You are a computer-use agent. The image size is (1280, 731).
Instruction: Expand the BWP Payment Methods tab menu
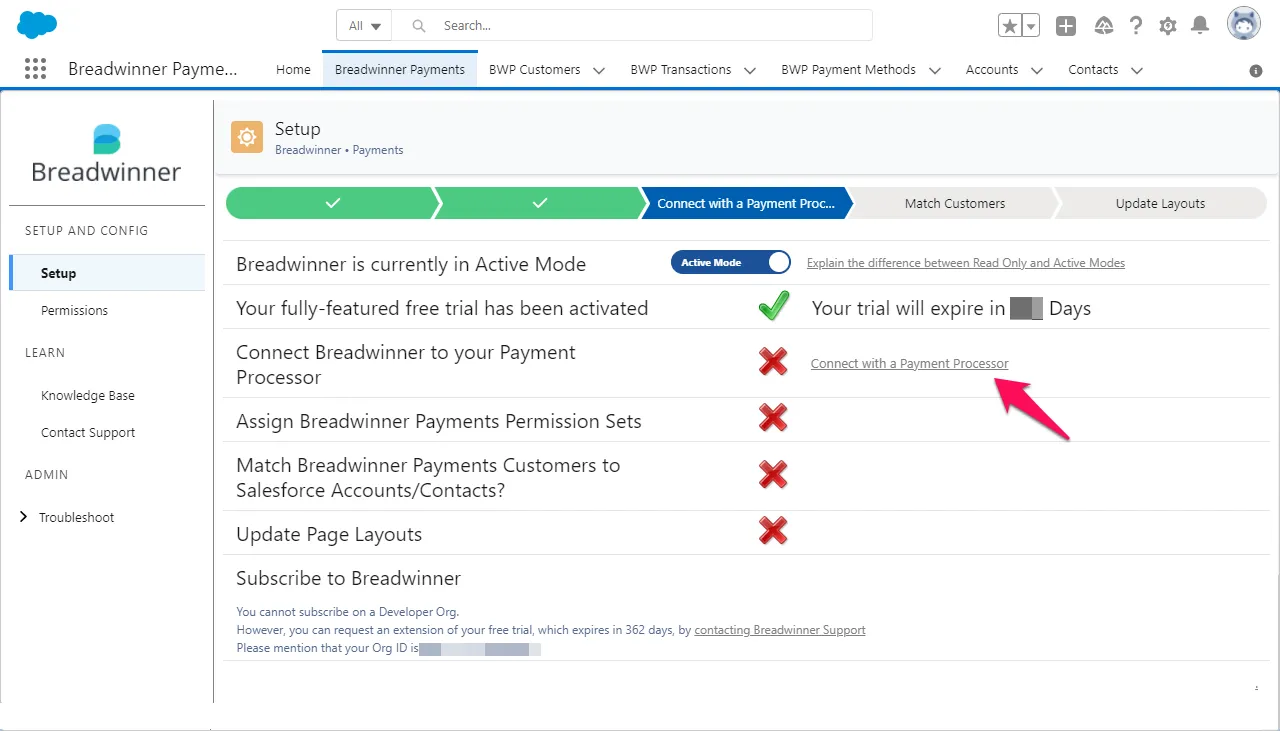[x=935, y=70]
